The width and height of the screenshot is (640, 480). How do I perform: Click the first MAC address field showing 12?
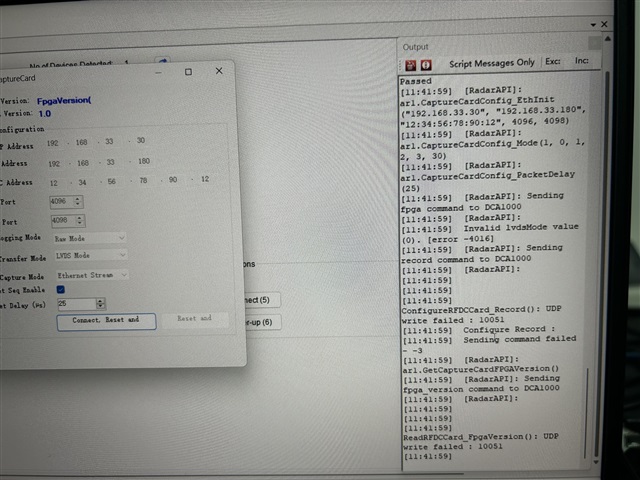pyautogui.click(x=53, y=183)
